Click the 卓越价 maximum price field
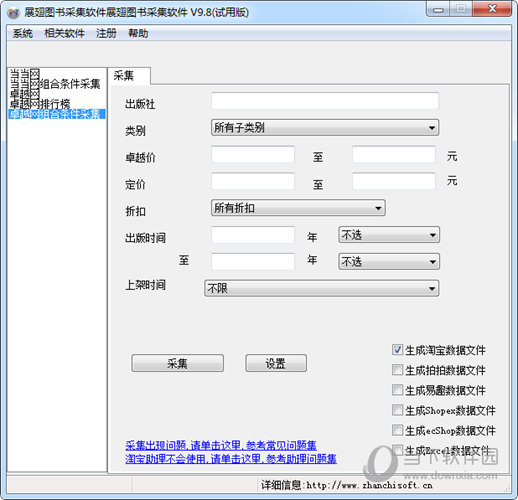518x500 pixels. click(x=394, y=154)
